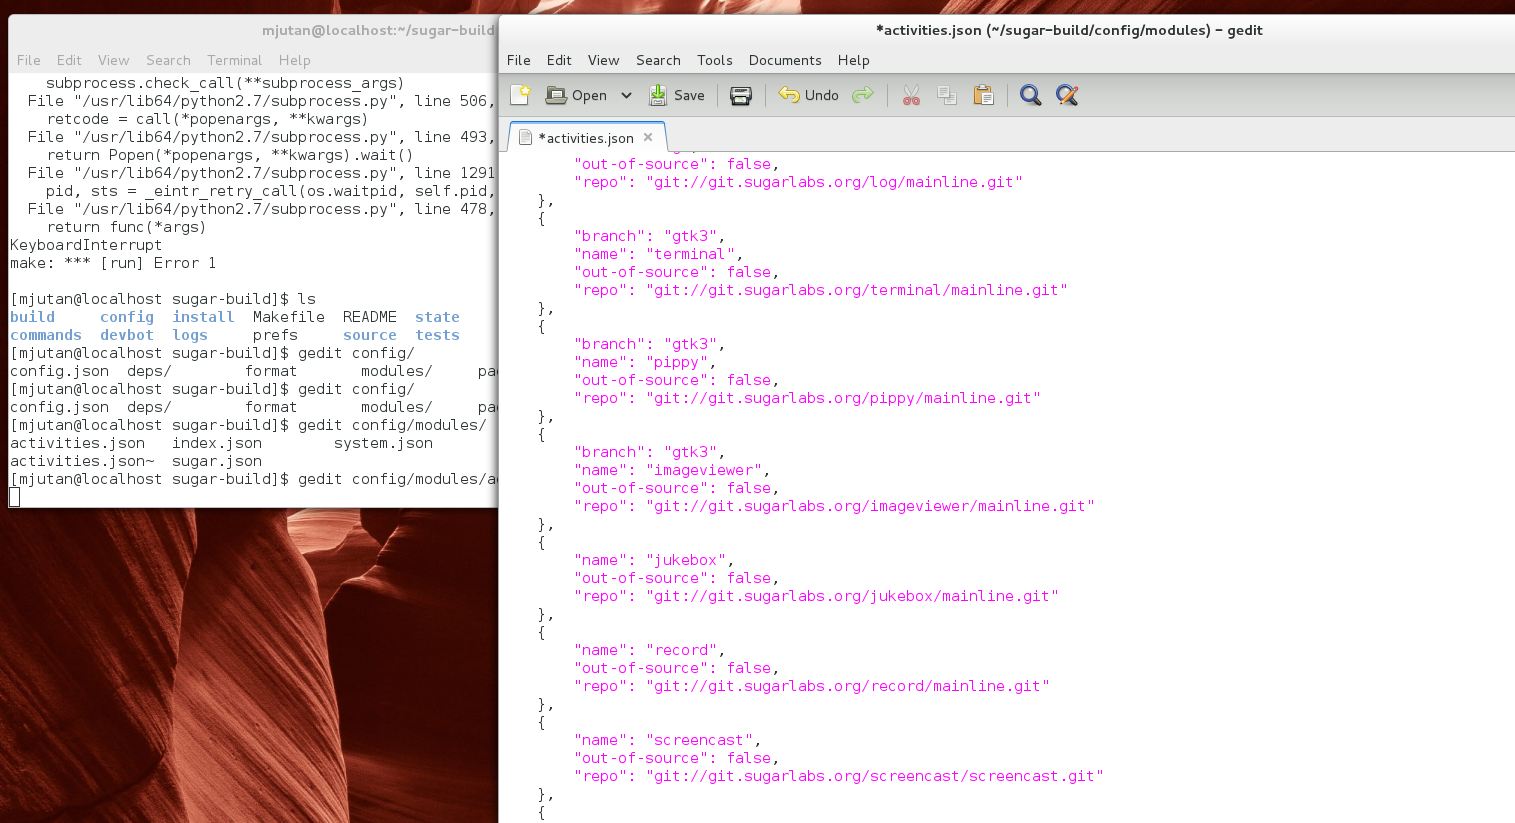Open the Find and Replace tool
The image size is (1515, 823).
coord(1067,95)
